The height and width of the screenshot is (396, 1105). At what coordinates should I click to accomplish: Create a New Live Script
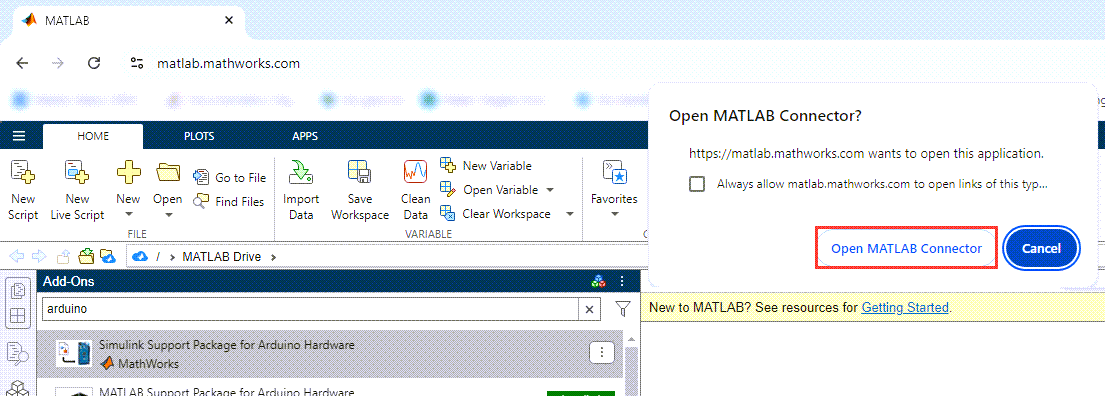pos(77,190)
